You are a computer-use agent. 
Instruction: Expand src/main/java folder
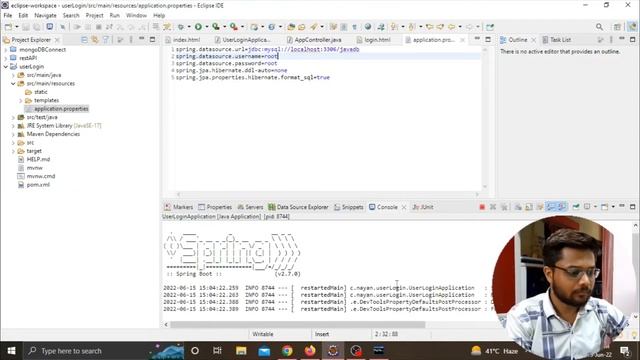pos(13,75)
